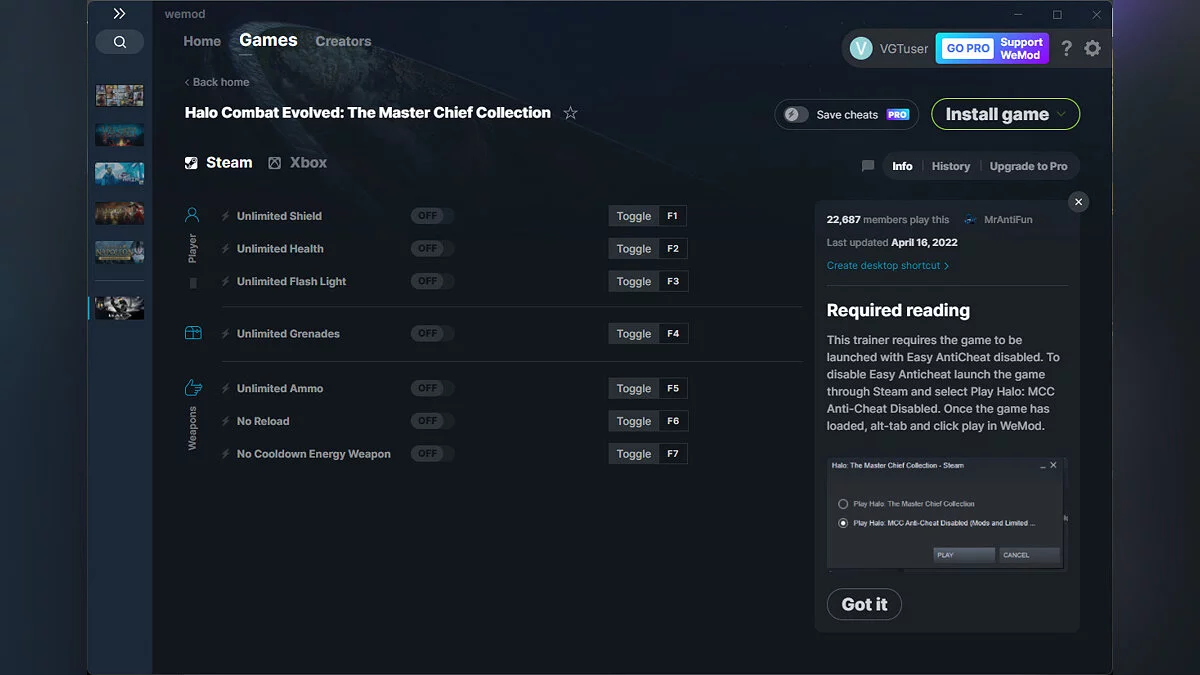Click Toggle button for Unlimited Flash Light
The width and height of the screenshot is (1200, 675).
click(634, 282)
